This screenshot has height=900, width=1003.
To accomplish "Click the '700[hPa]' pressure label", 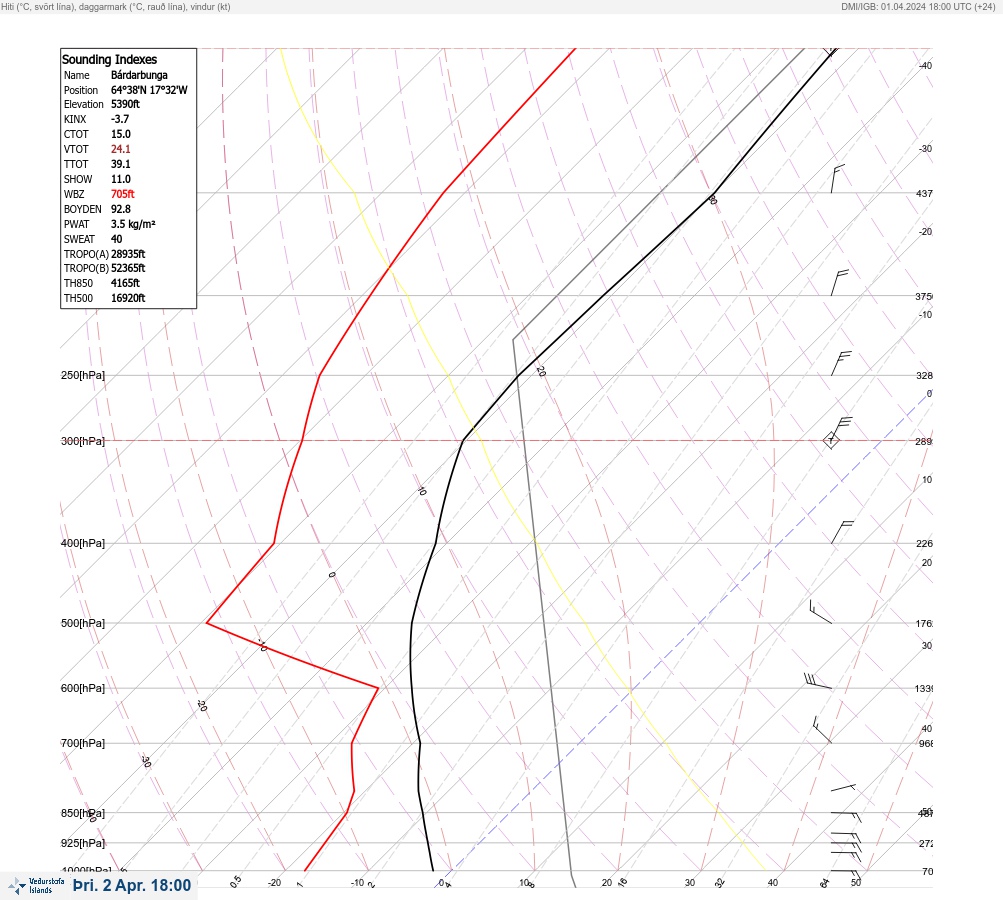I will [x=83, y=743].
